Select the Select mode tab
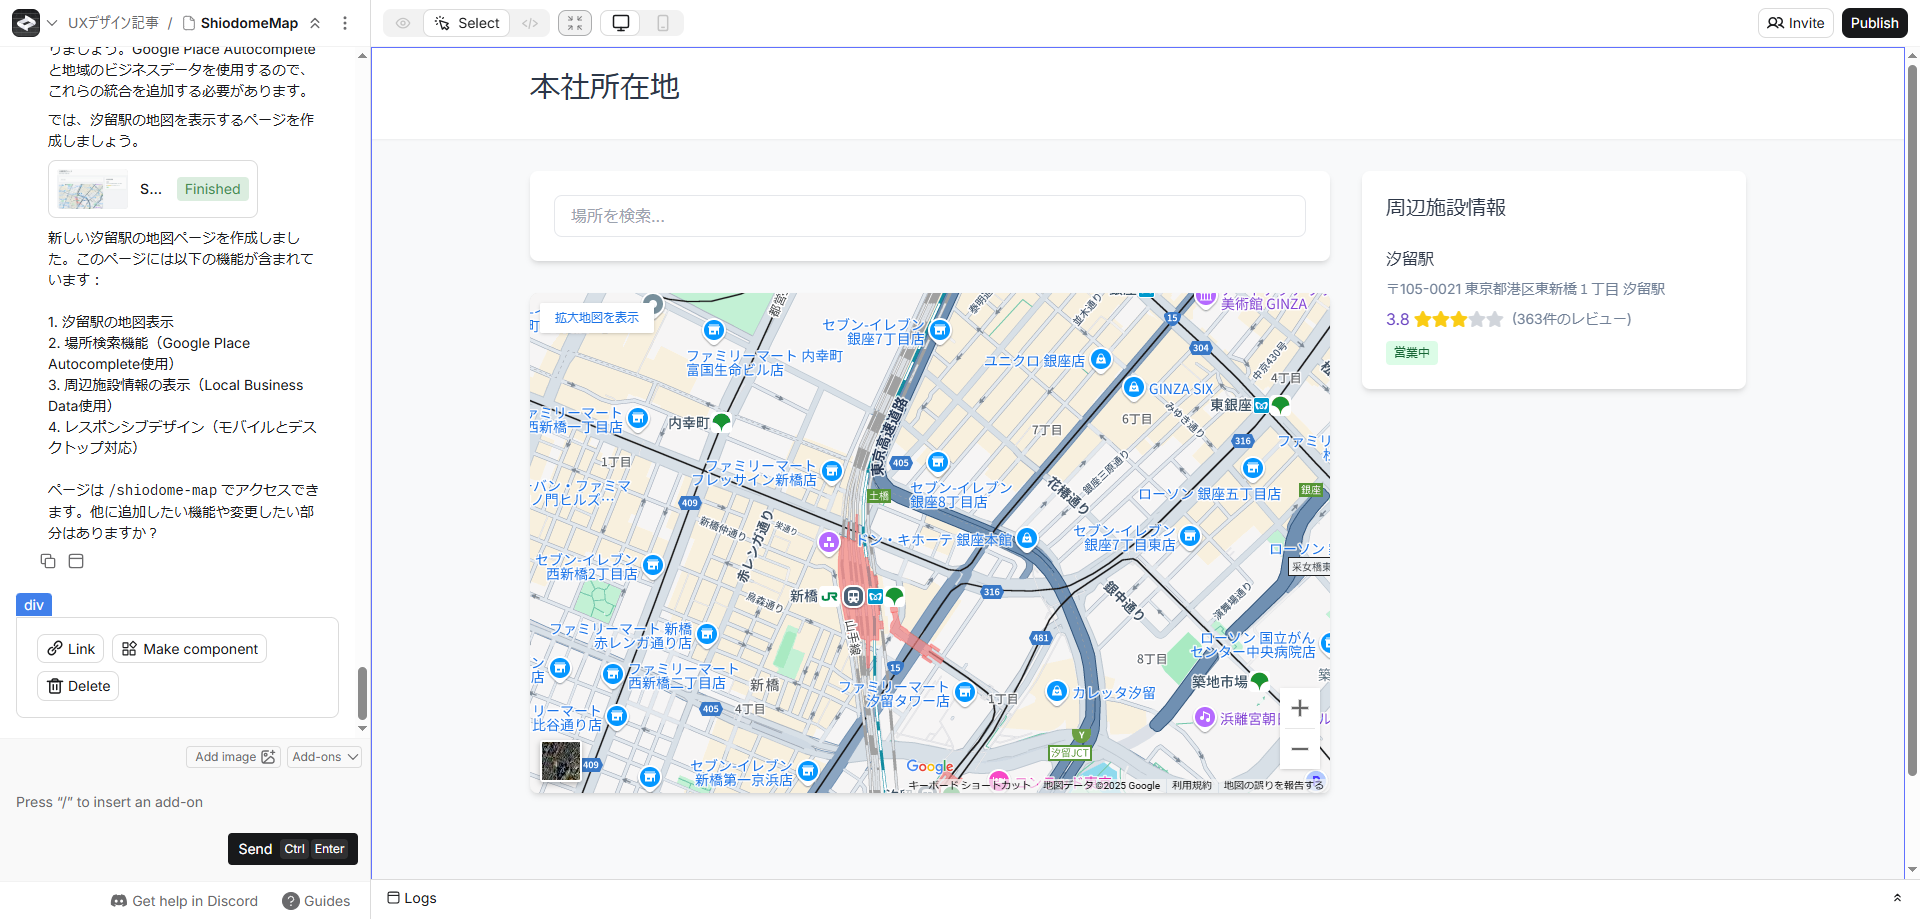The image size is (1920, 919). 467,23
